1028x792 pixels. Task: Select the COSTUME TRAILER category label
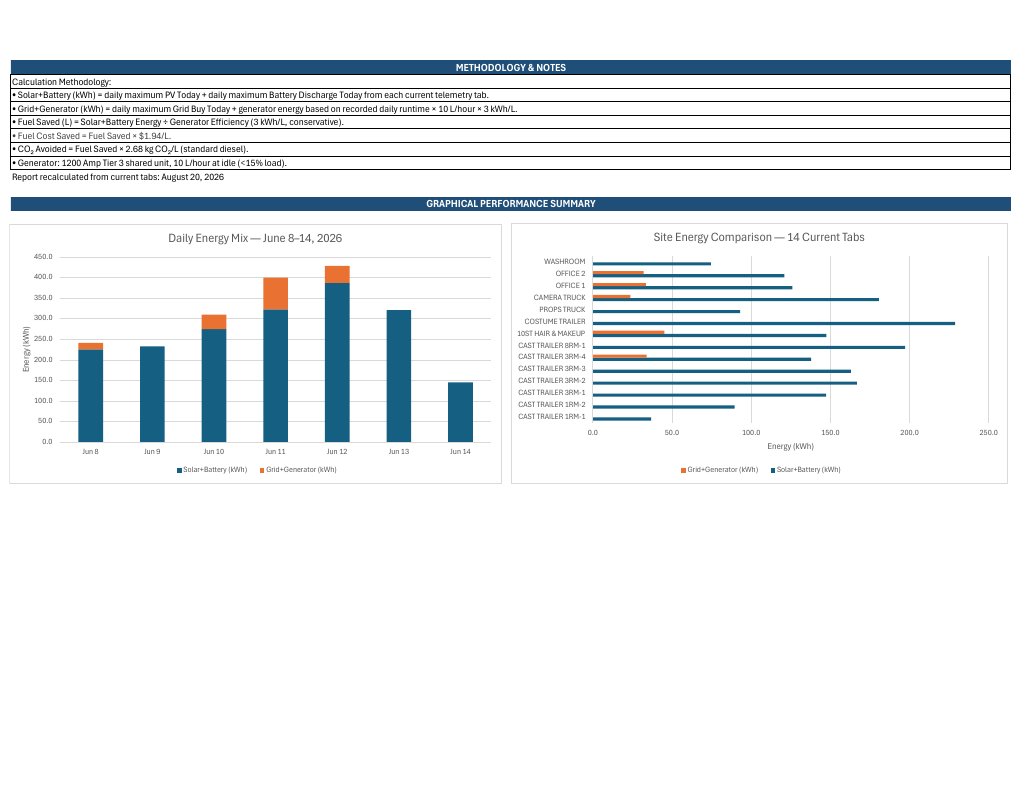point(555,322)
